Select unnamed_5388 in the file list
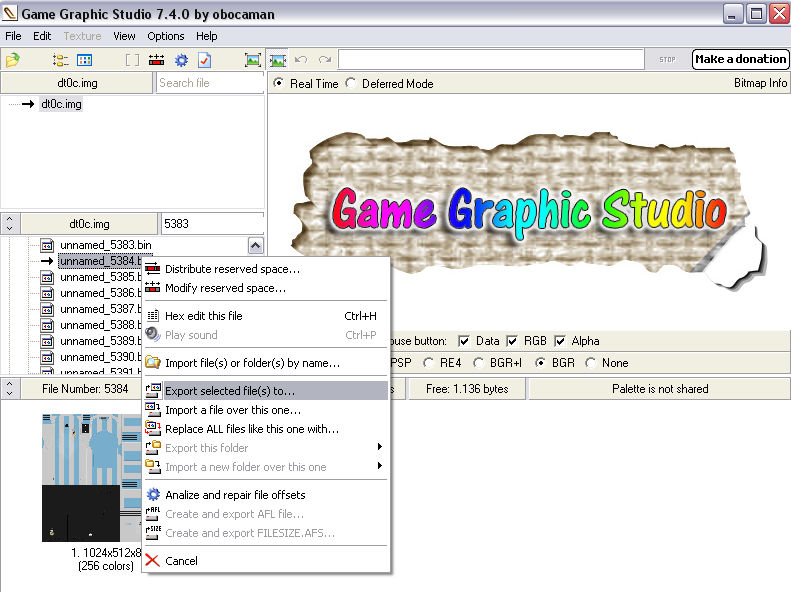Viewport: 791px width, 593px height. (x=100, y=325)
